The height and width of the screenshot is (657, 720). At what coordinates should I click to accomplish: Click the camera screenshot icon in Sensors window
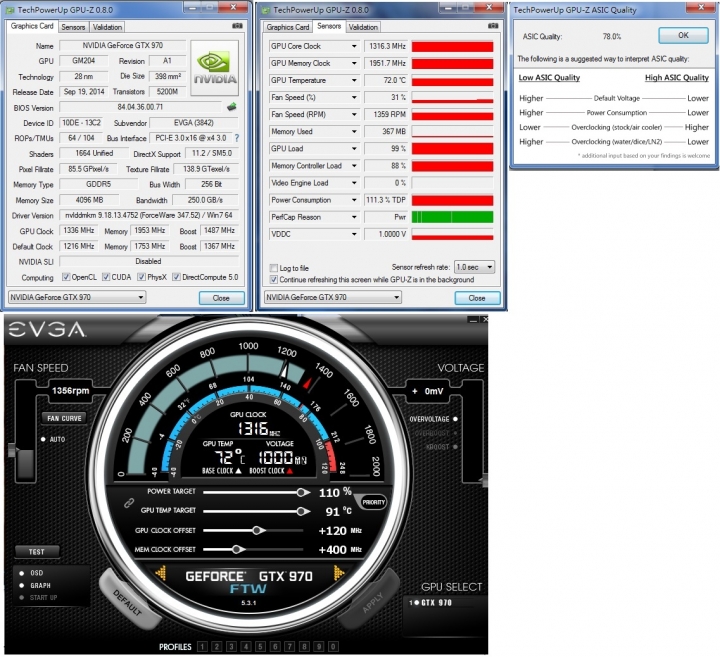(493, 26)
